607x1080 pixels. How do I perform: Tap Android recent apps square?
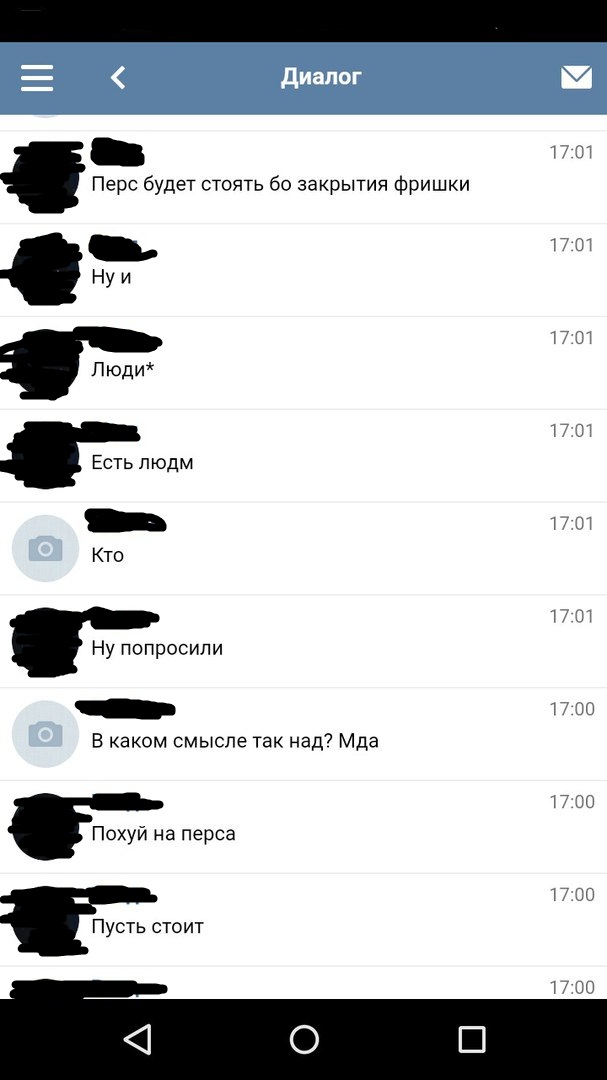tap(472, 1039)
